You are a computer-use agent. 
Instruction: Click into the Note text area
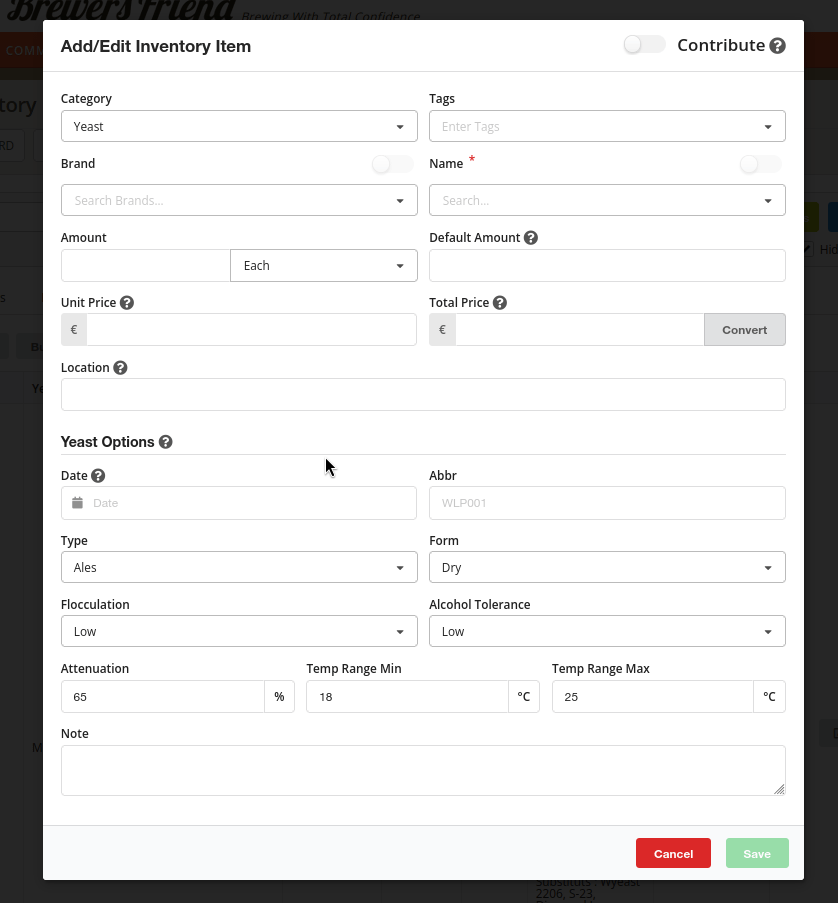coord(422,770)
